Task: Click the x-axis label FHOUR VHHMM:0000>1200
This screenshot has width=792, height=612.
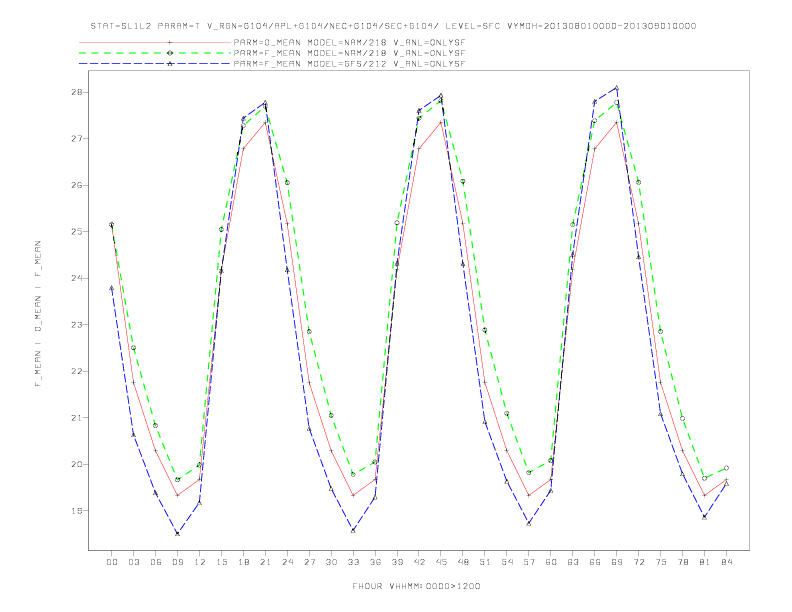Action: (x=416, y=586)
